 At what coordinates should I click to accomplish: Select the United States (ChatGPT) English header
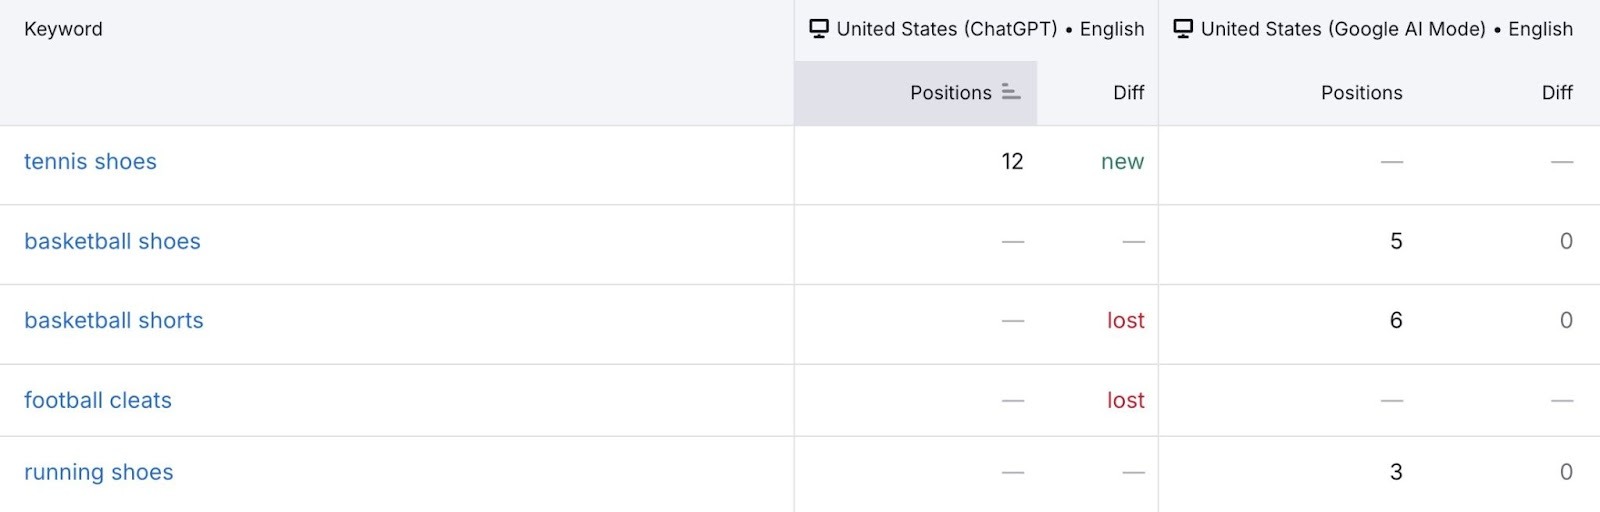point(990,29)
